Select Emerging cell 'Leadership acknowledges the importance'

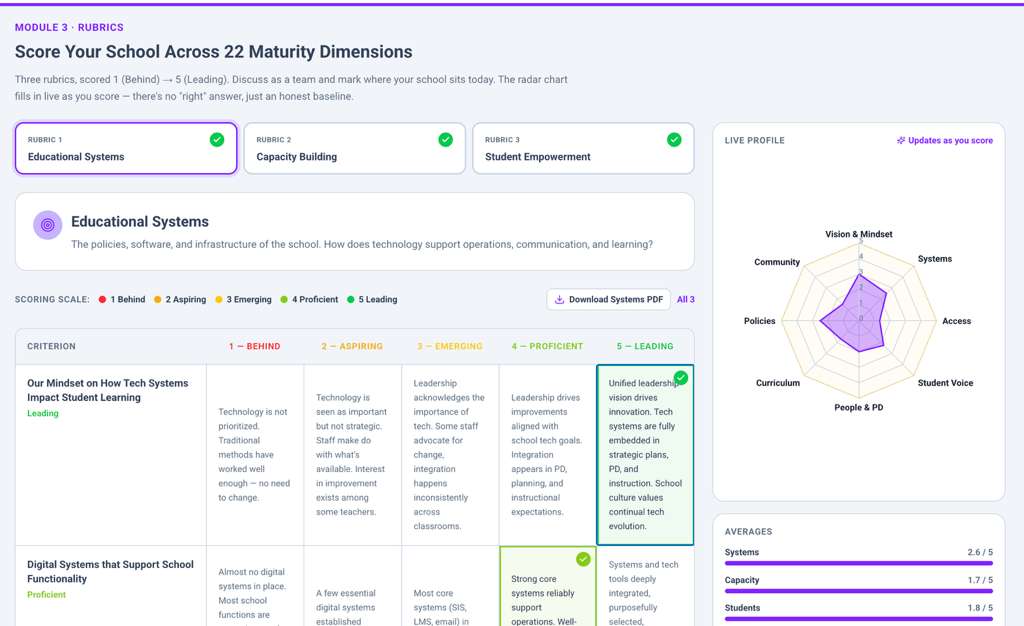(450, 455)
